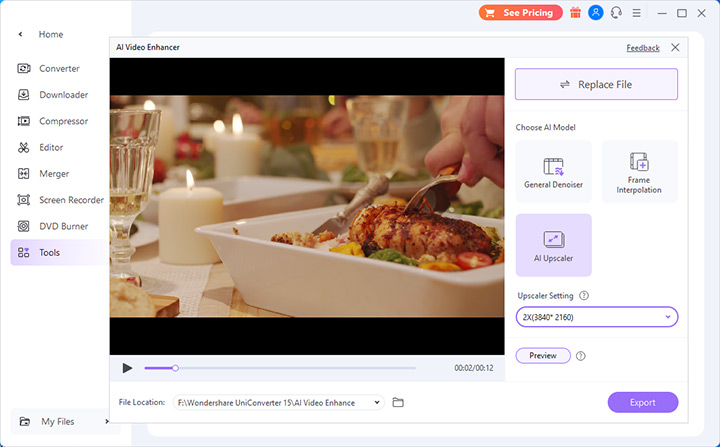Image resolution: width=720 pixels, height=447 pixels.
Task: Open the 2X(3840*2160) upscaler dropdown
Action: [x=597, y=317]
